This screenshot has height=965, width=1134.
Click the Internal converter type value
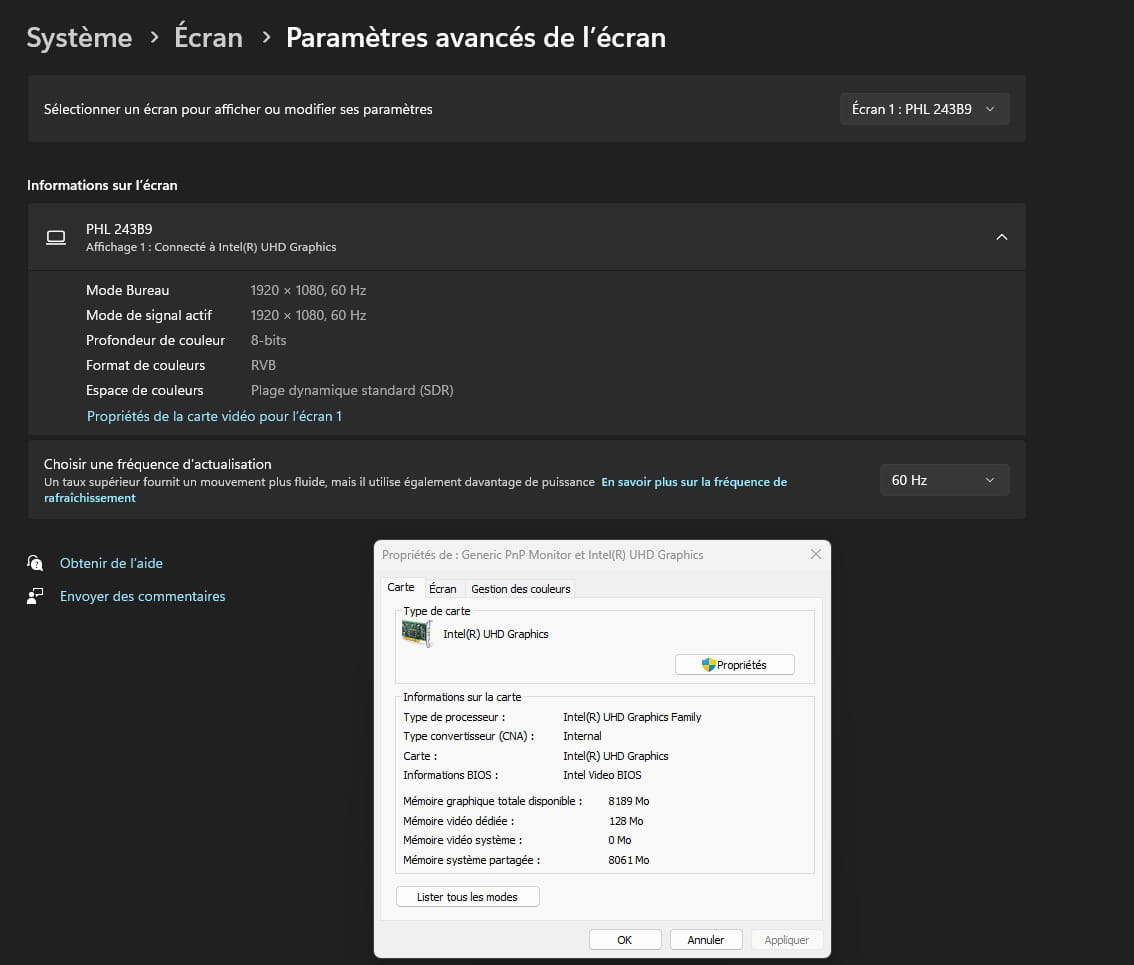582,736
